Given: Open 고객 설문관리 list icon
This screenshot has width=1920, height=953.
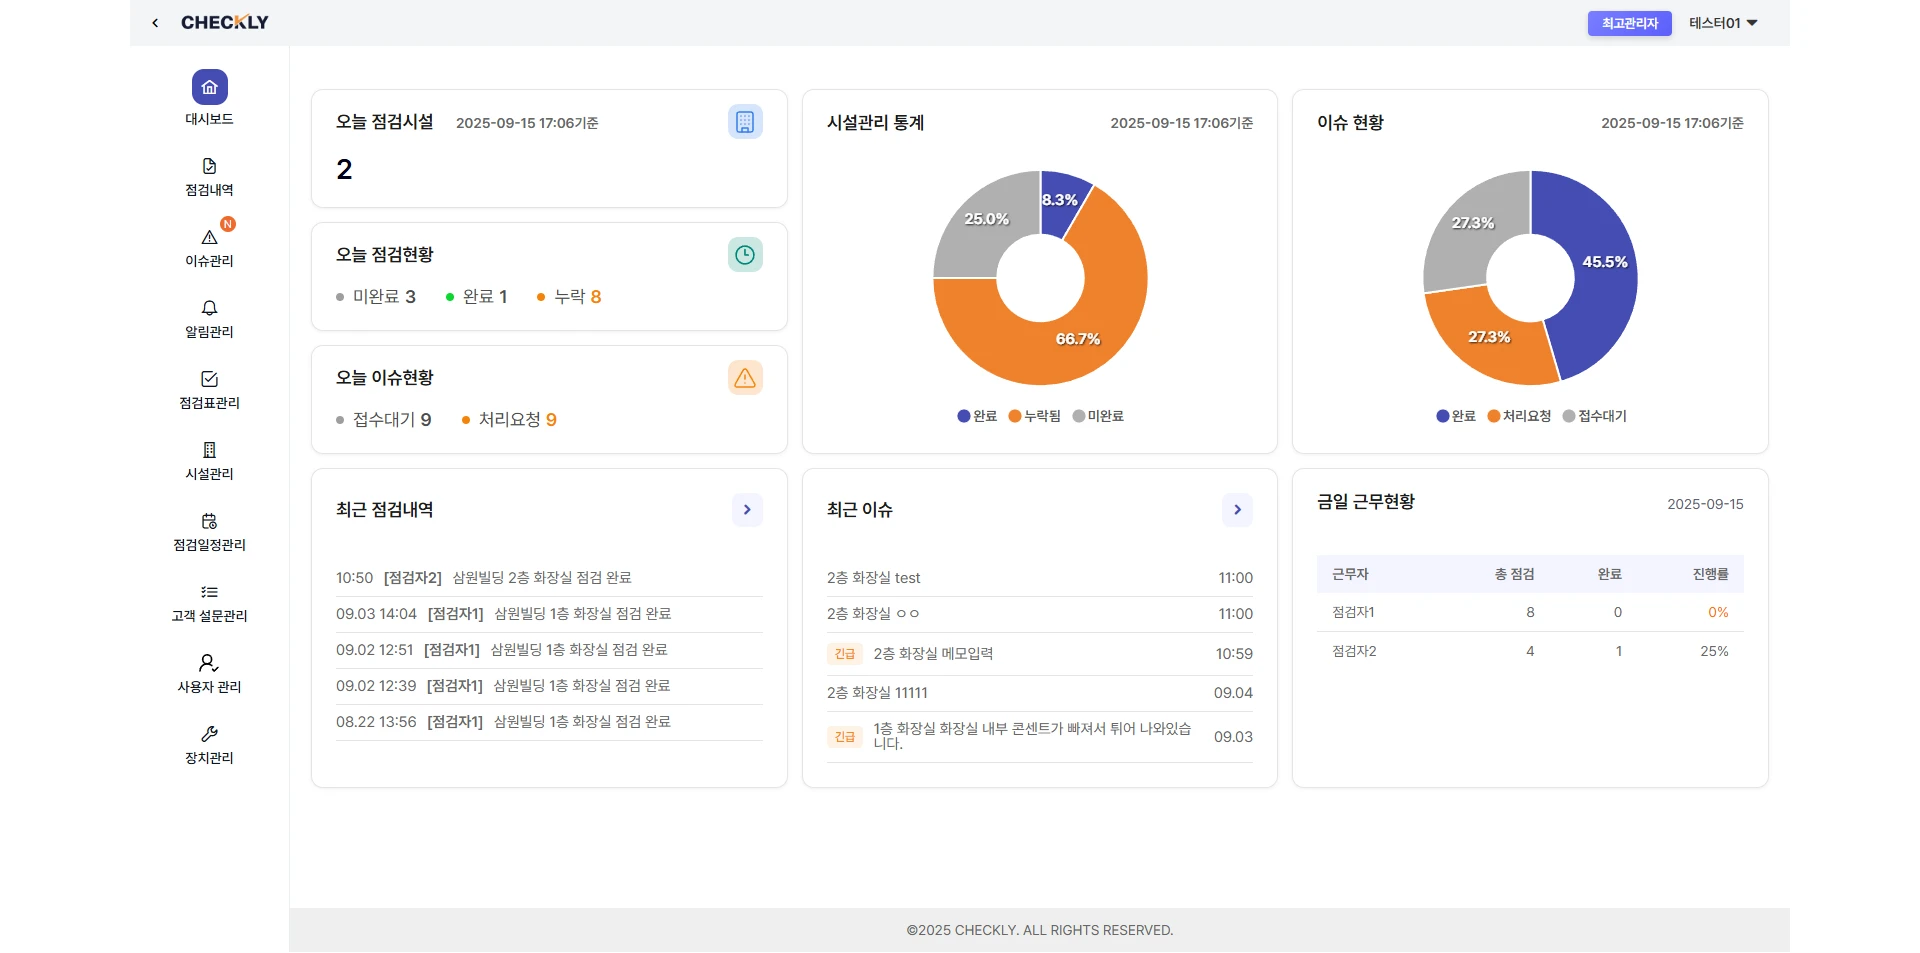Looking at the screenshot, I should (209, 592).
